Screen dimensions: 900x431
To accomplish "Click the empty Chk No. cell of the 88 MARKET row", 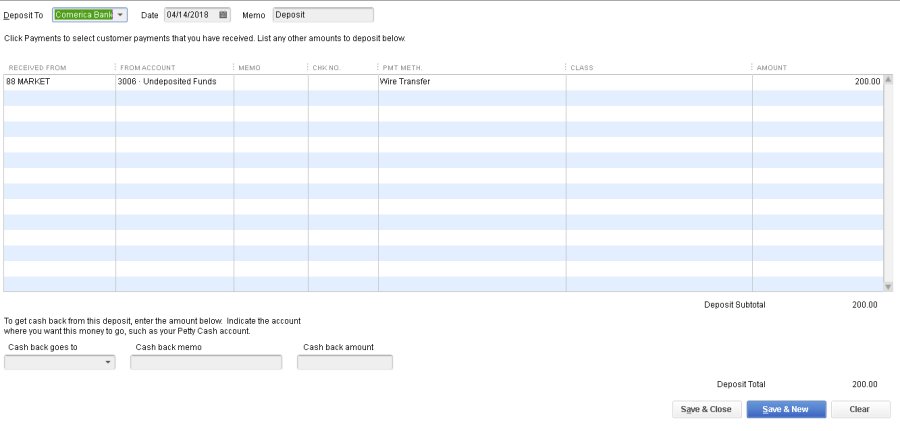I will coord(343,82).
